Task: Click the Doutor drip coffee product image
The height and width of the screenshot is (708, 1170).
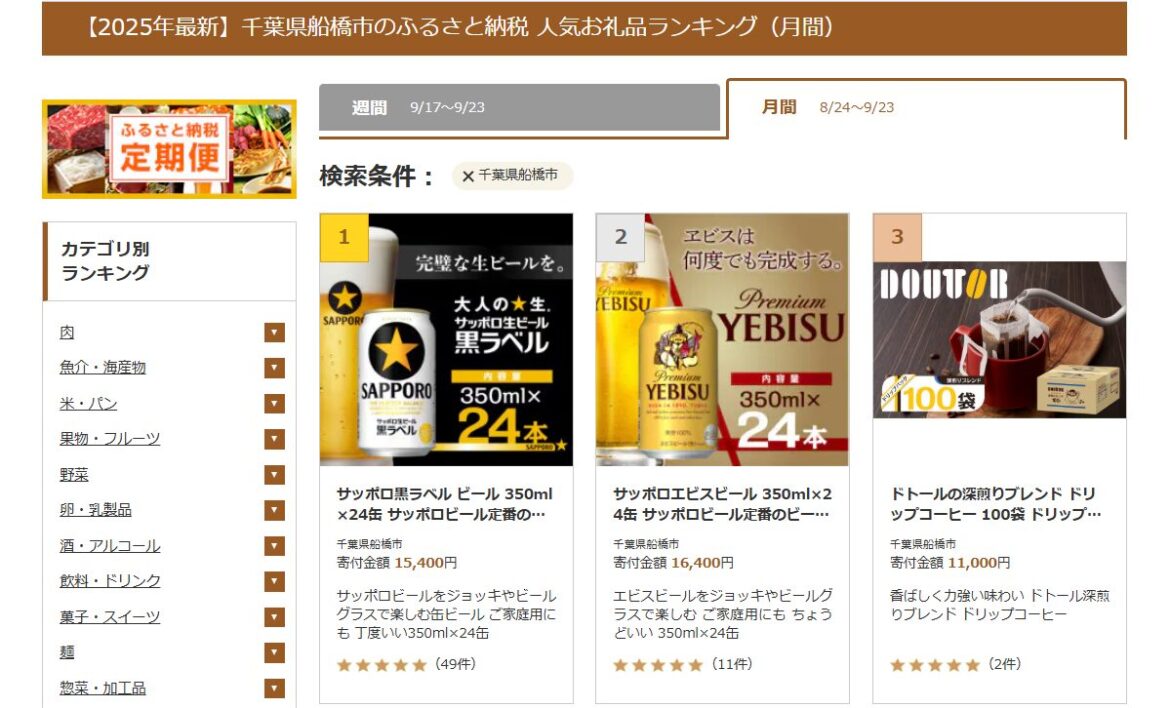Action: [x=999, y=339]
